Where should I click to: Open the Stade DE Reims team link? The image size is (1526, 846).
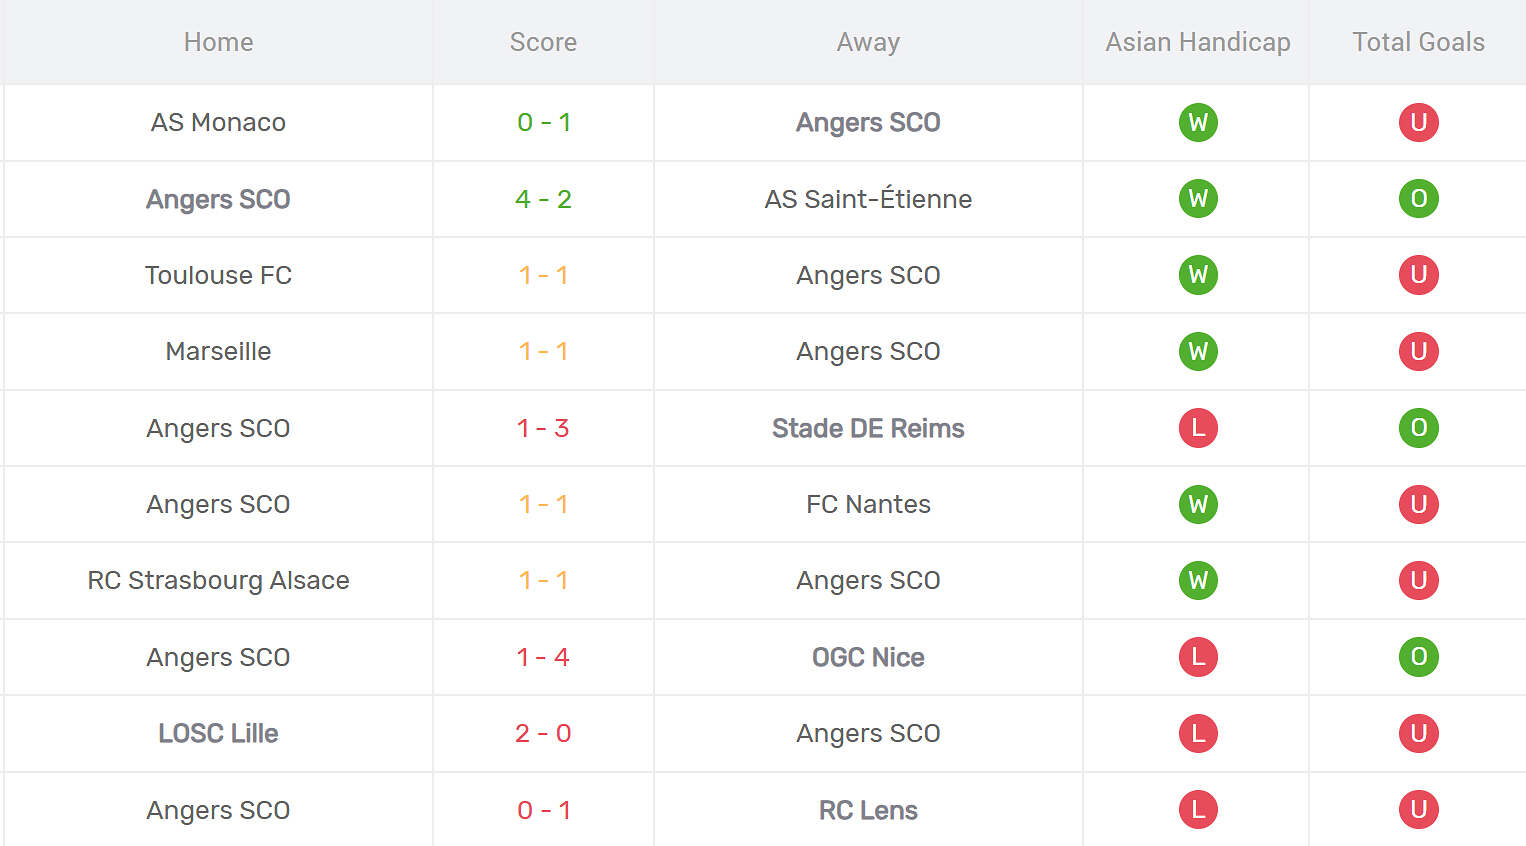coord(868,428)
